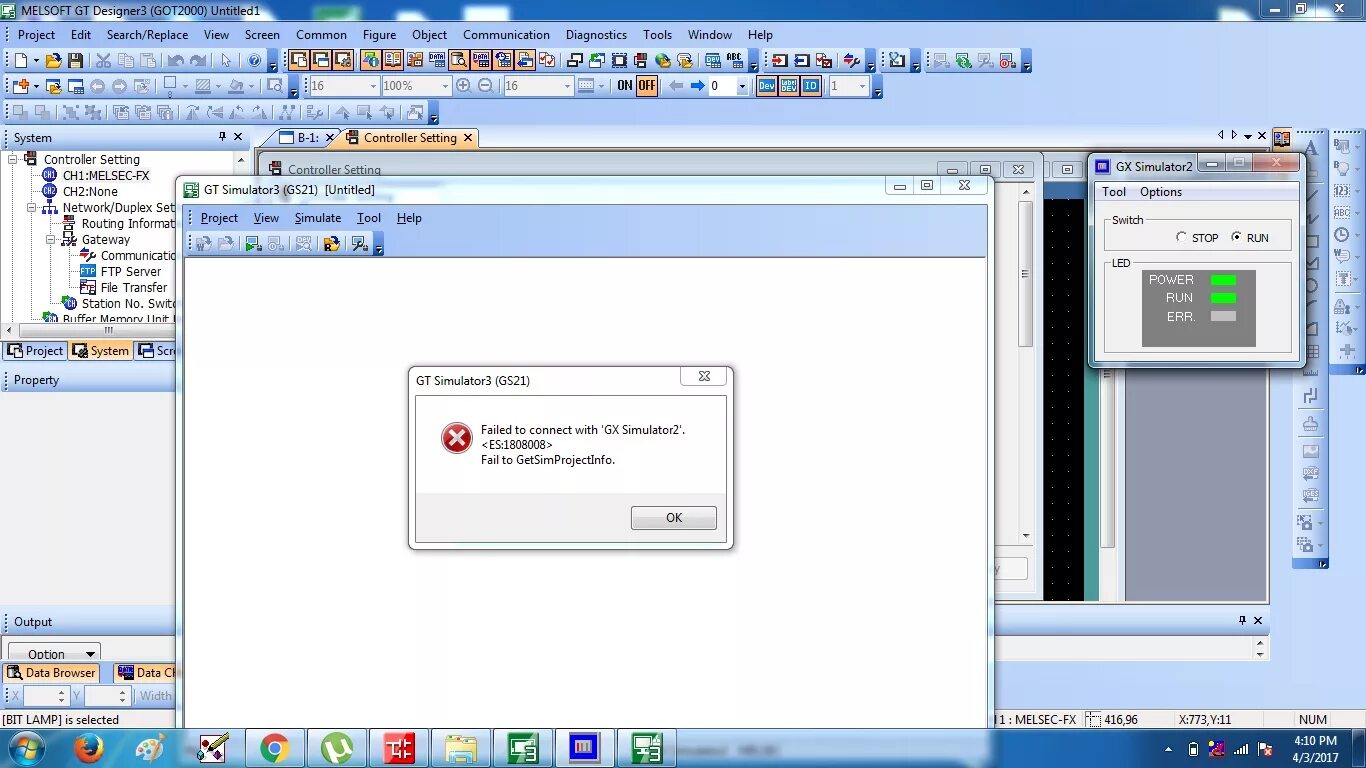Image resolution: width=1366 pixels, height=768 pixels.
Task: Save the project with the floppy disk icon
Action: click(x=75, y=61)
